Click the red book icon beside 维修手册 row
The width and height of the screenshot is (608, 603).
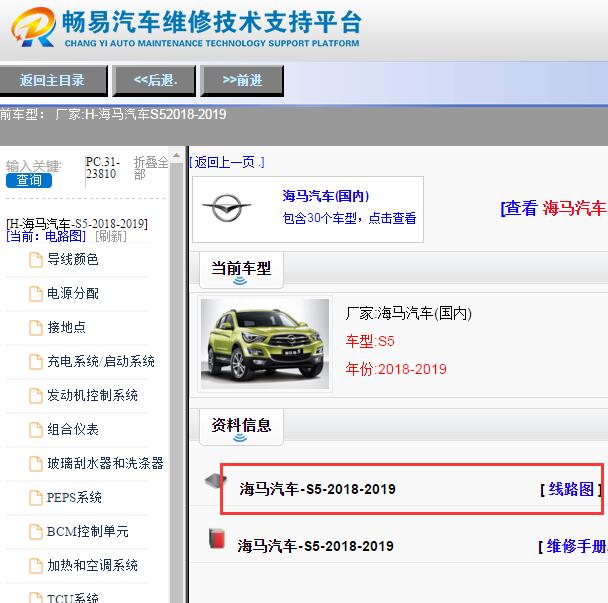[x=217, y=538]
